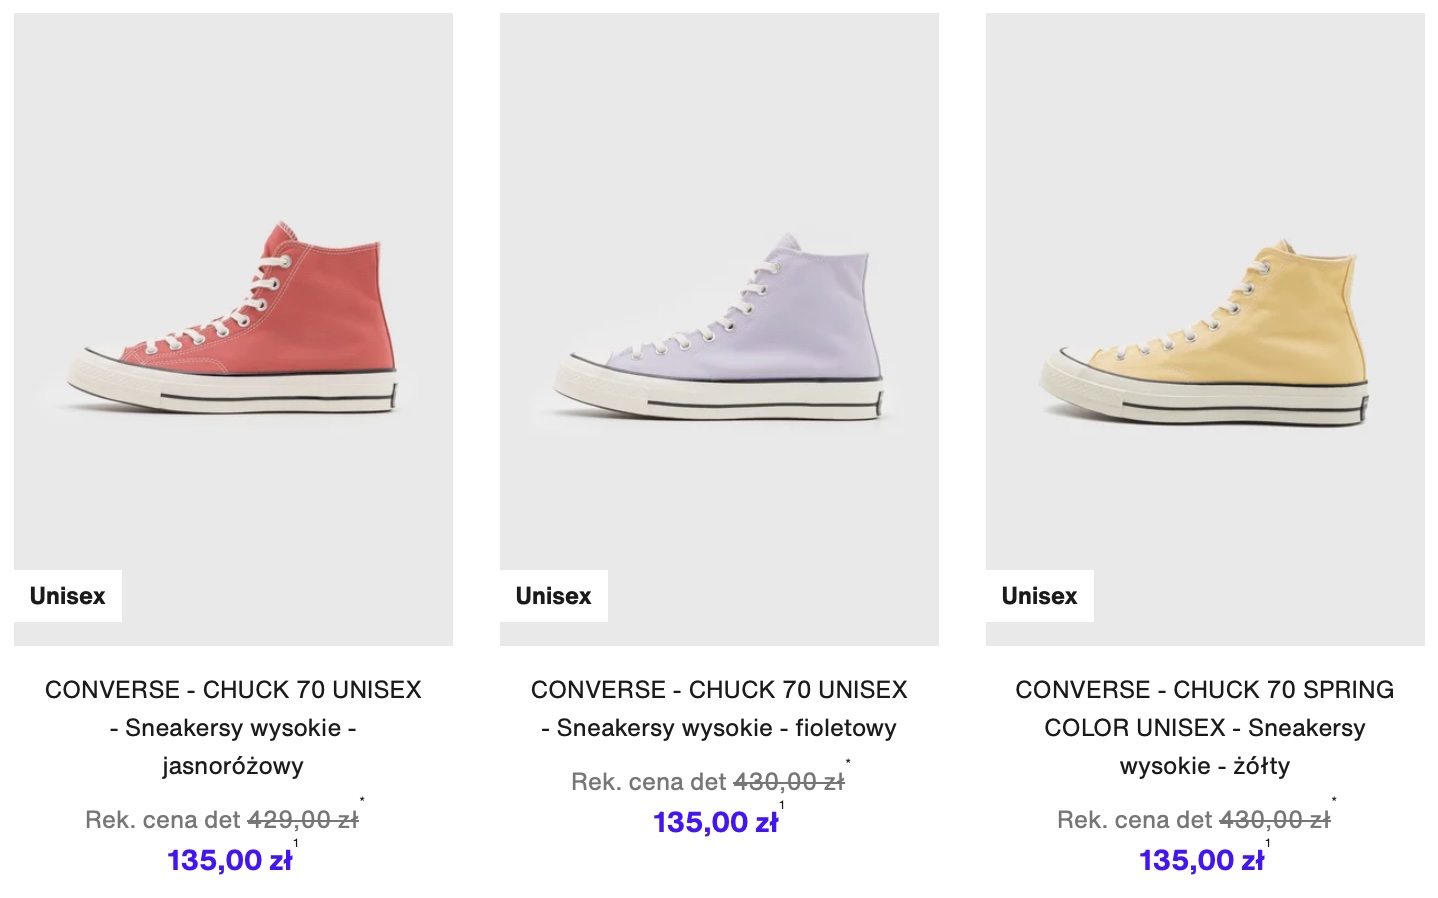Click the Unisex badge on the violet sneaker
Image resolution: width=1438 pixels, height=898 pixels.
554,596
